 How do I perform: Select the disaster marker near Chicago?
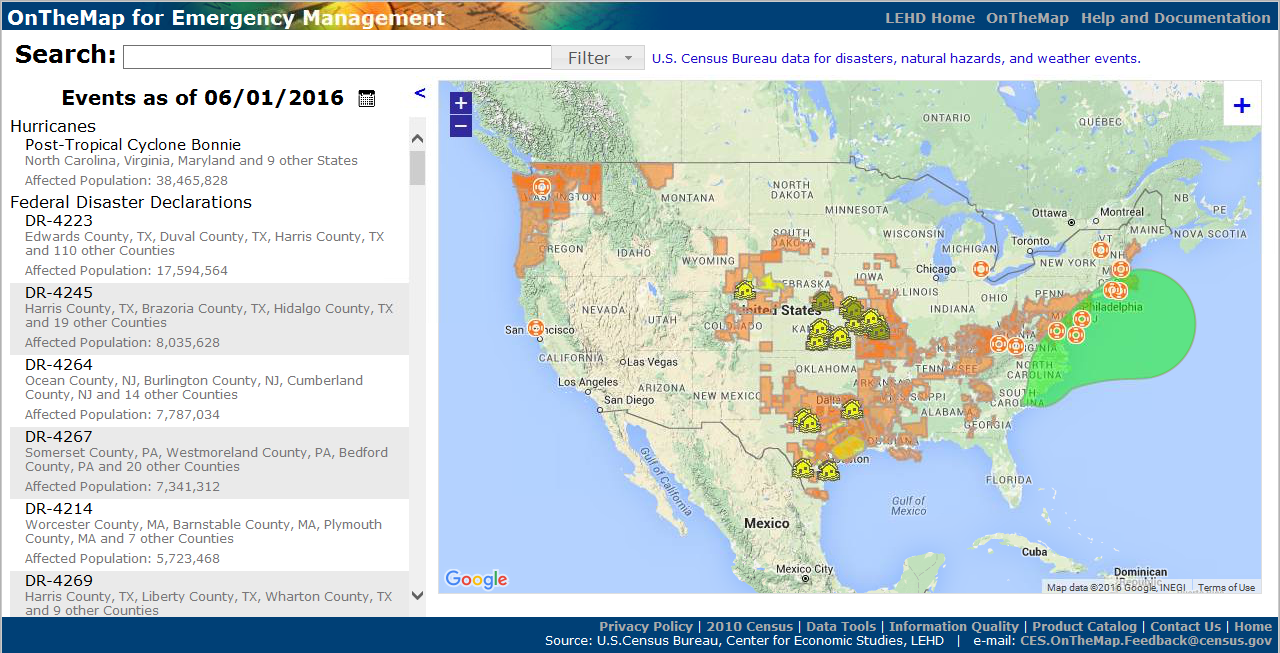pos(980,269)
